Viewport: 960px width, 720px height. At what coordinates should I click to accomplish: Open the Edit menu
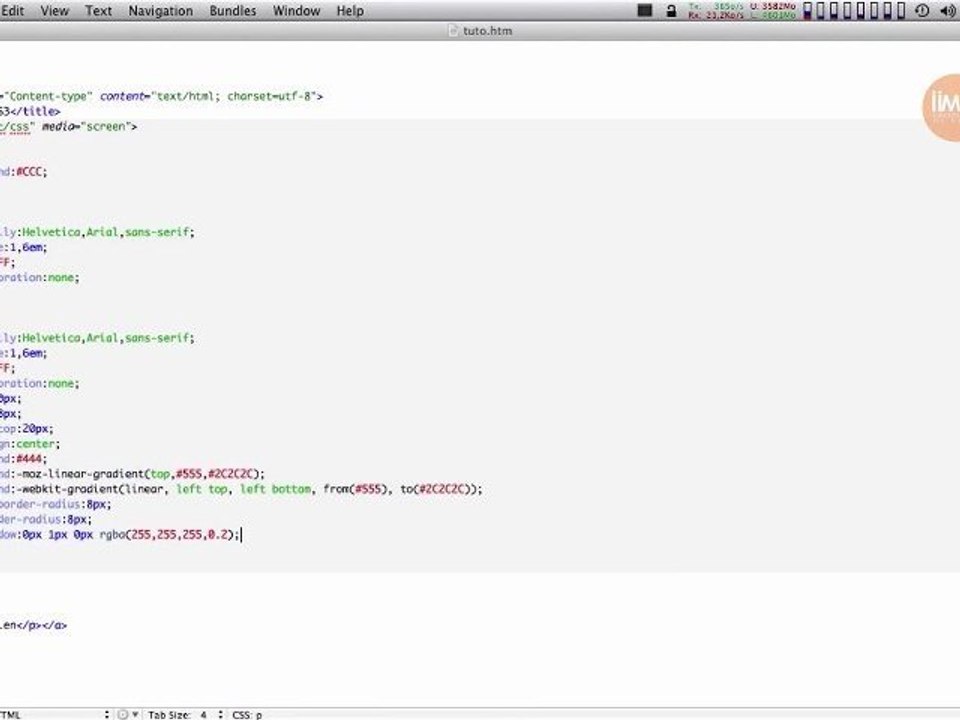(12, 10)
